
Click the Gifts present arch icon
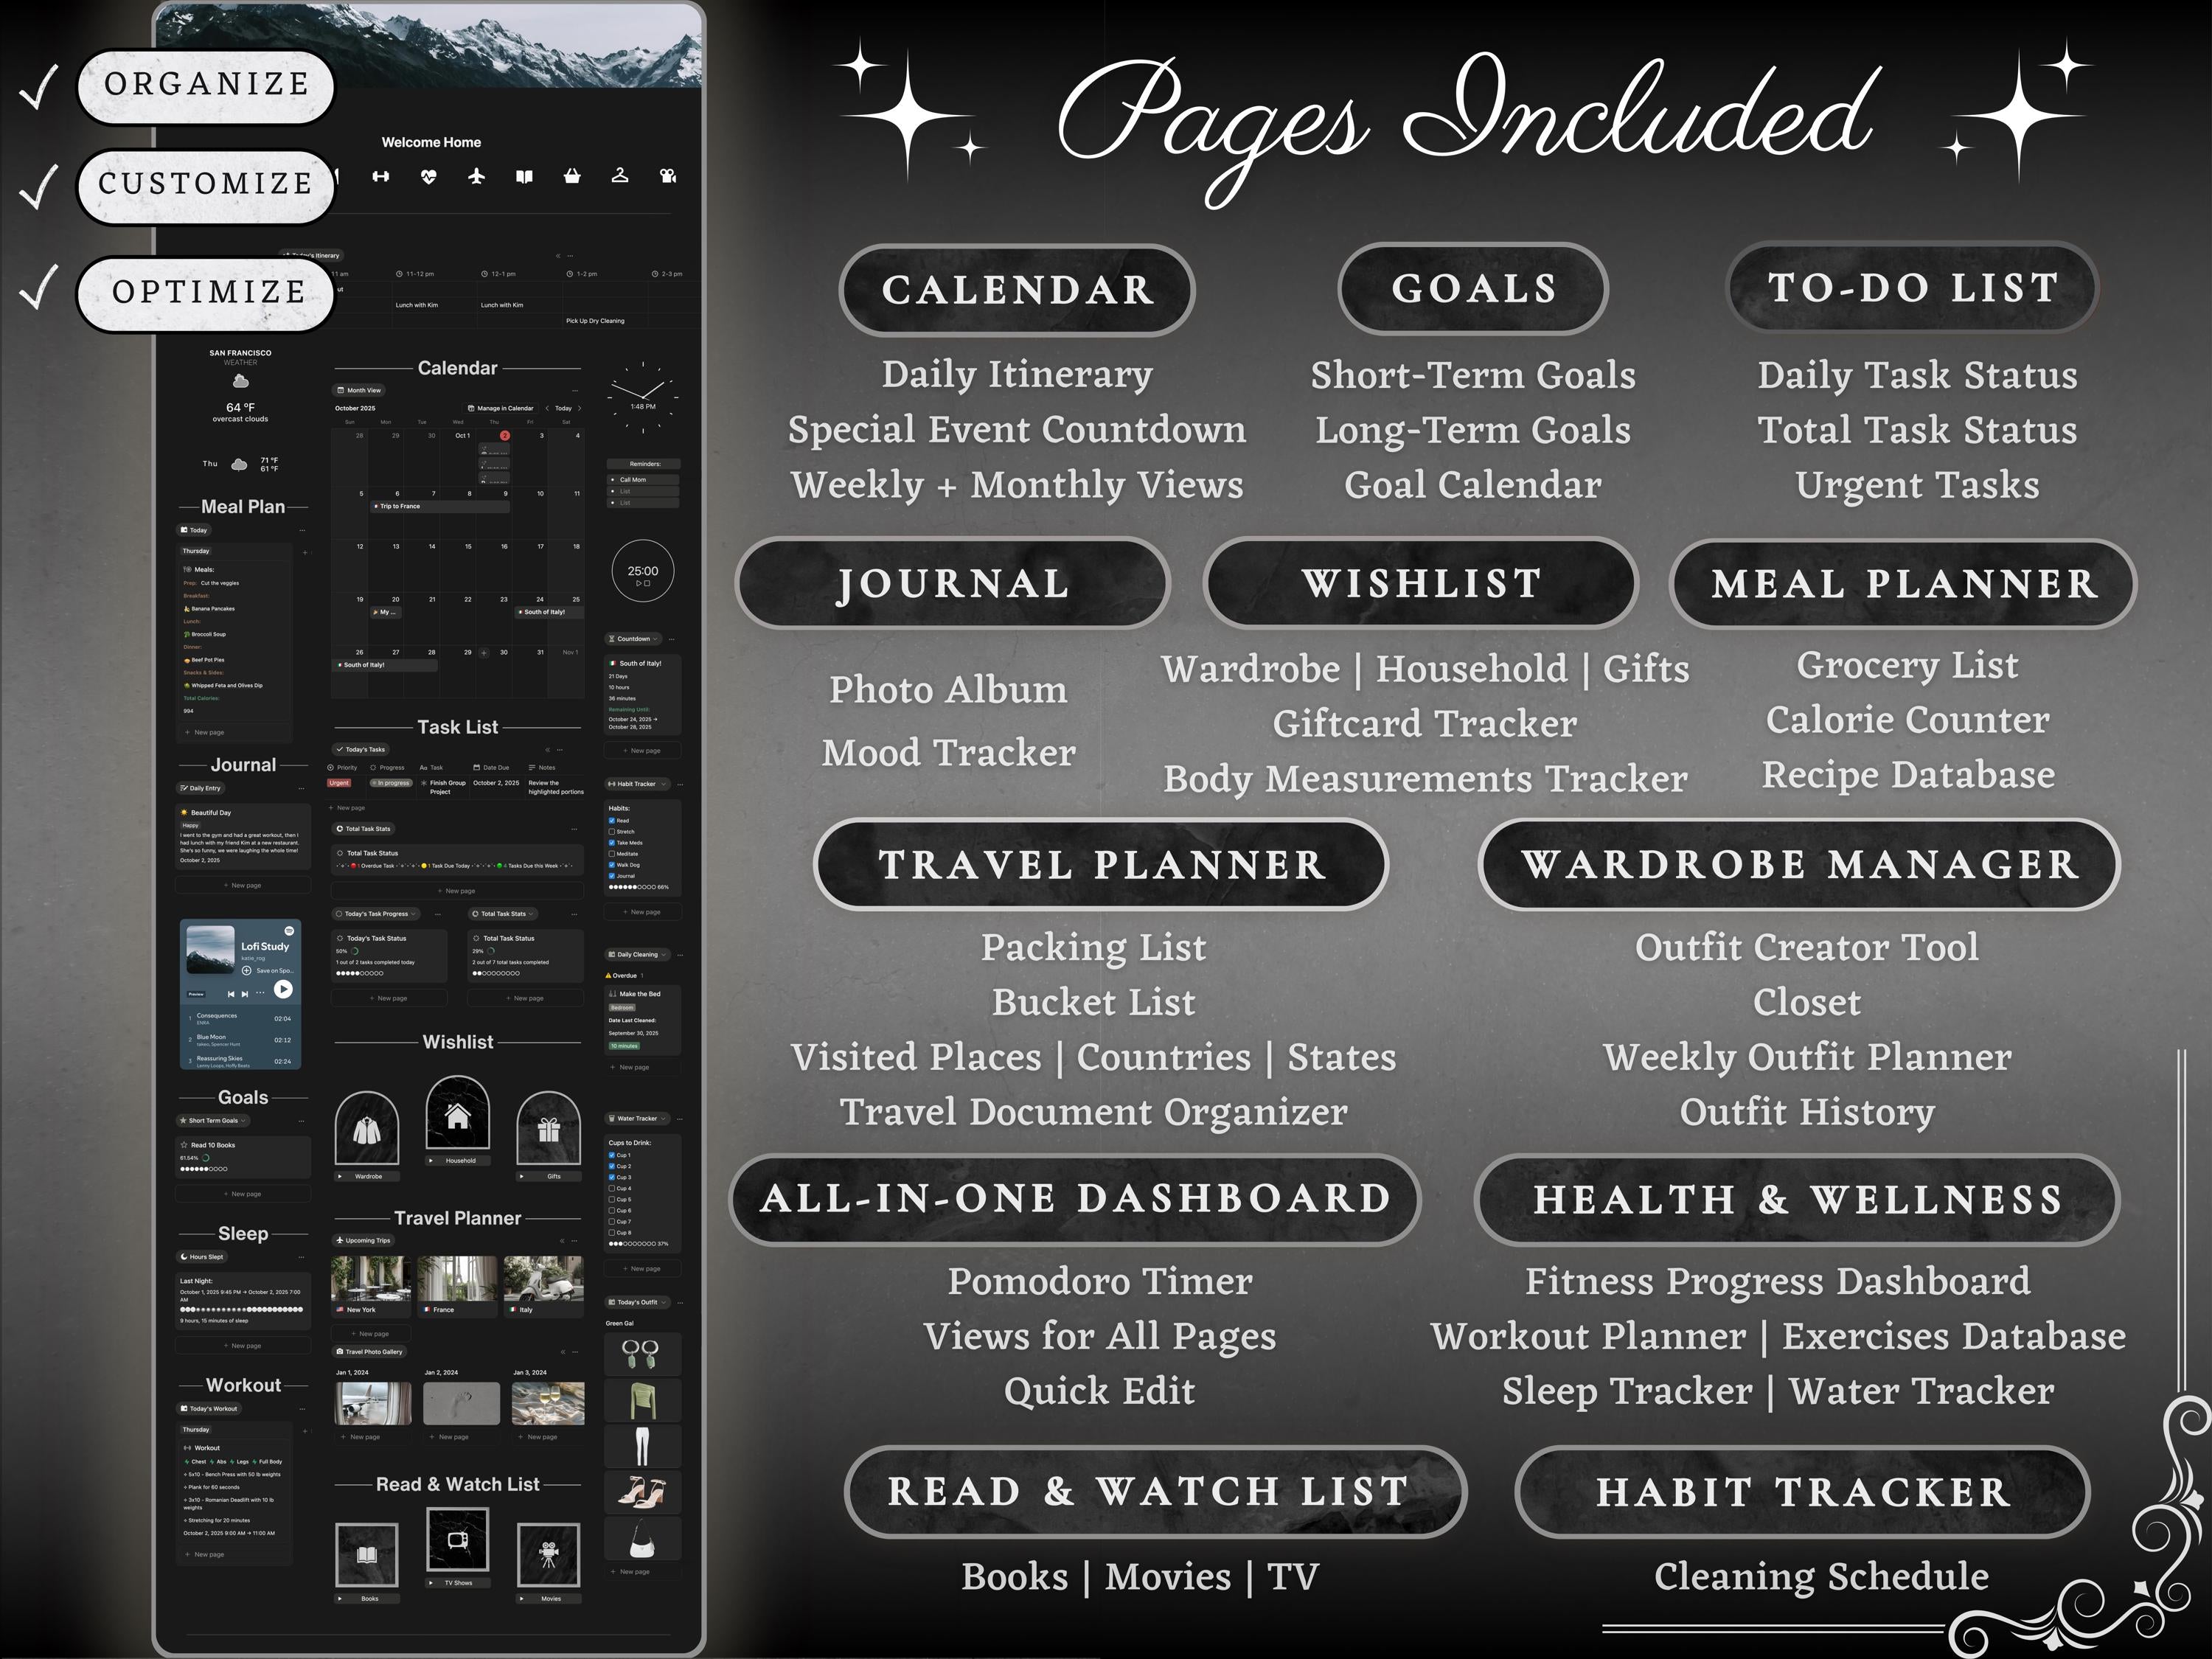click(549, 1129)
